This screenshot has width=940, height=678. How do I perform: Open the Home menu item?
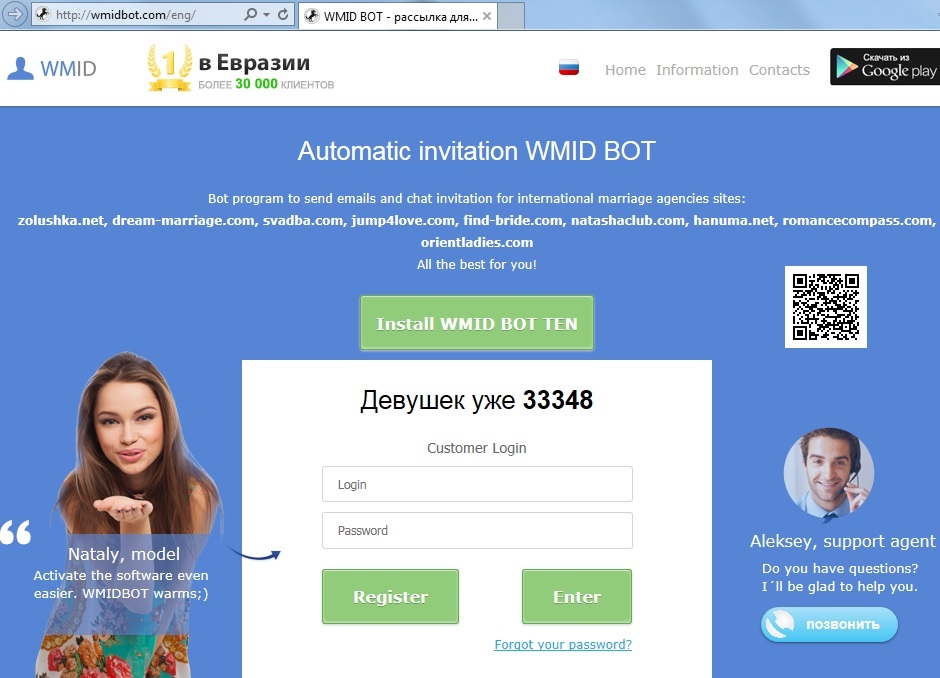click(x=625, y=70)
